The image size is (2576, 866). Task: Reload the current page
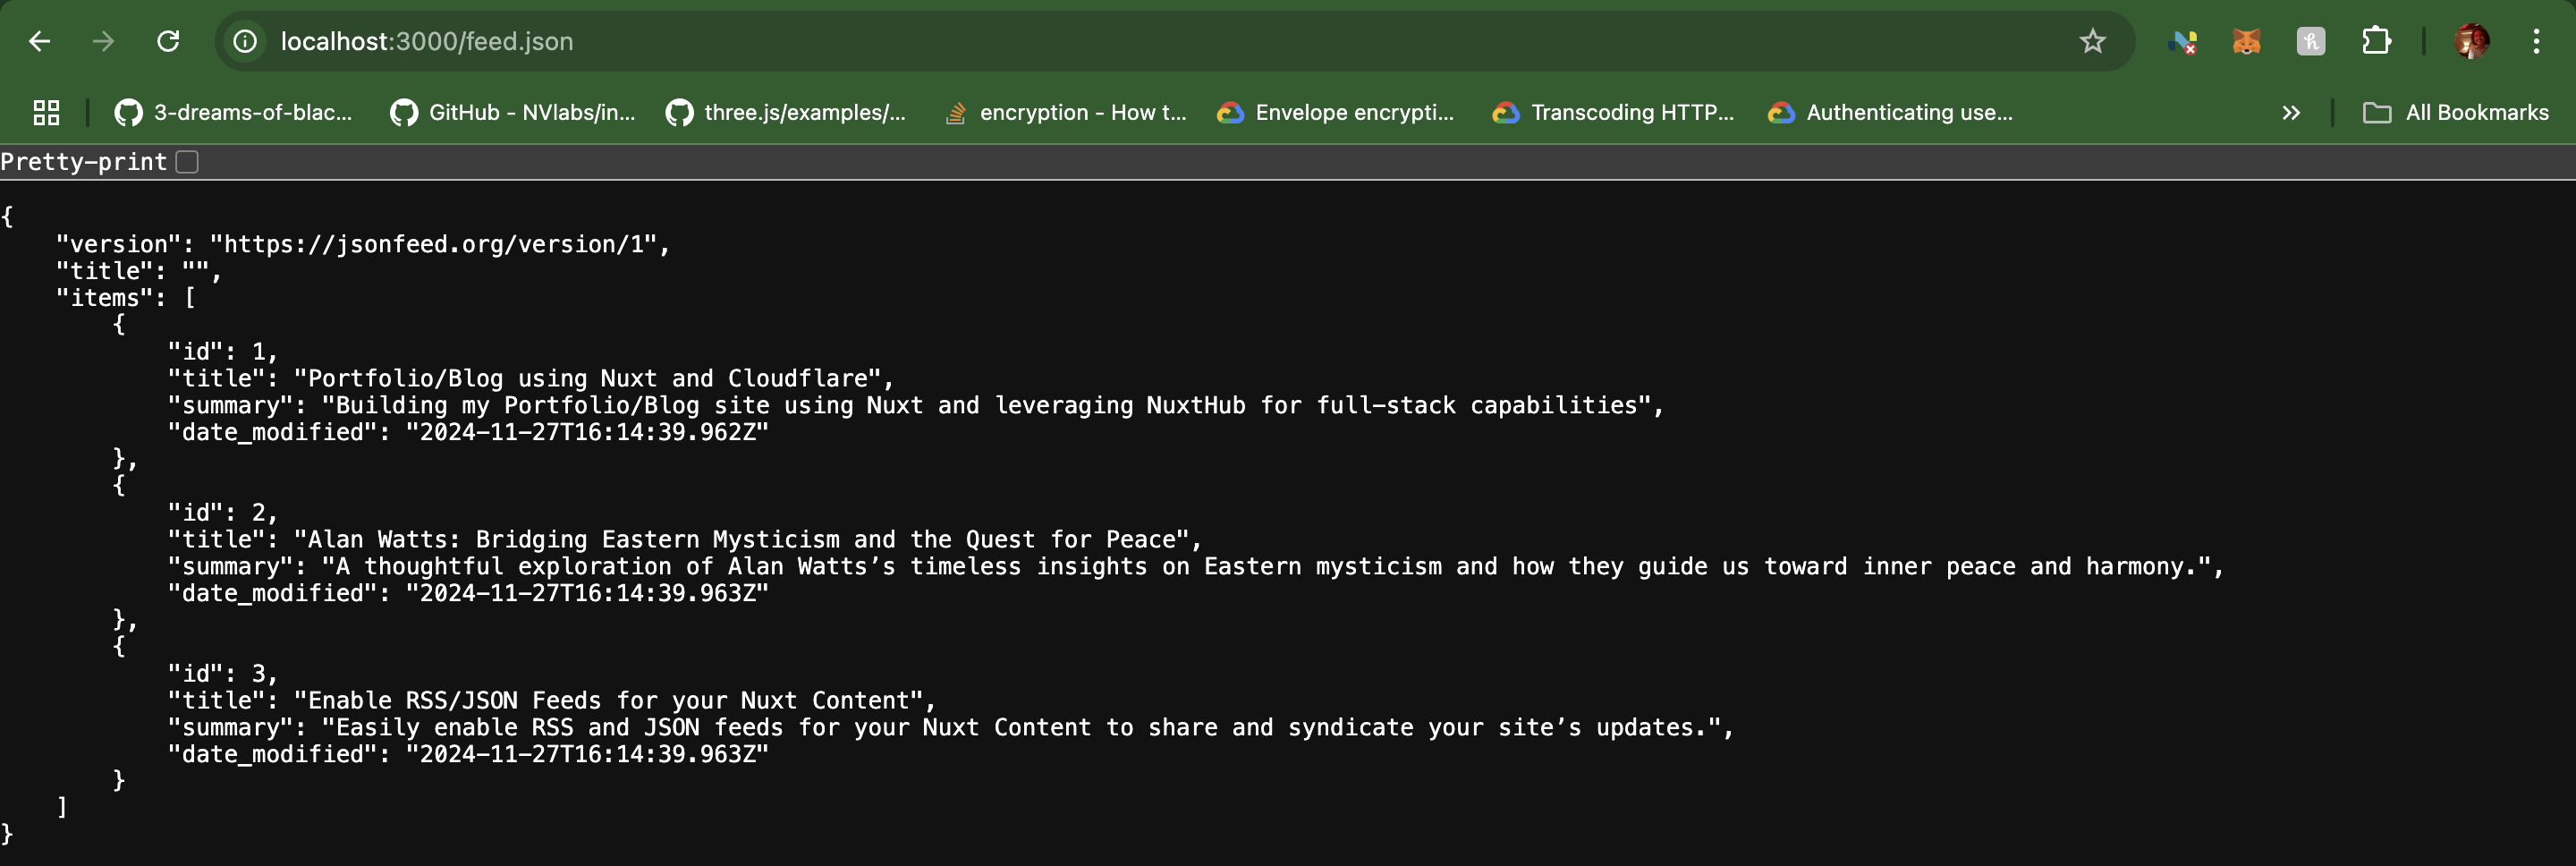tap(169, 41)
